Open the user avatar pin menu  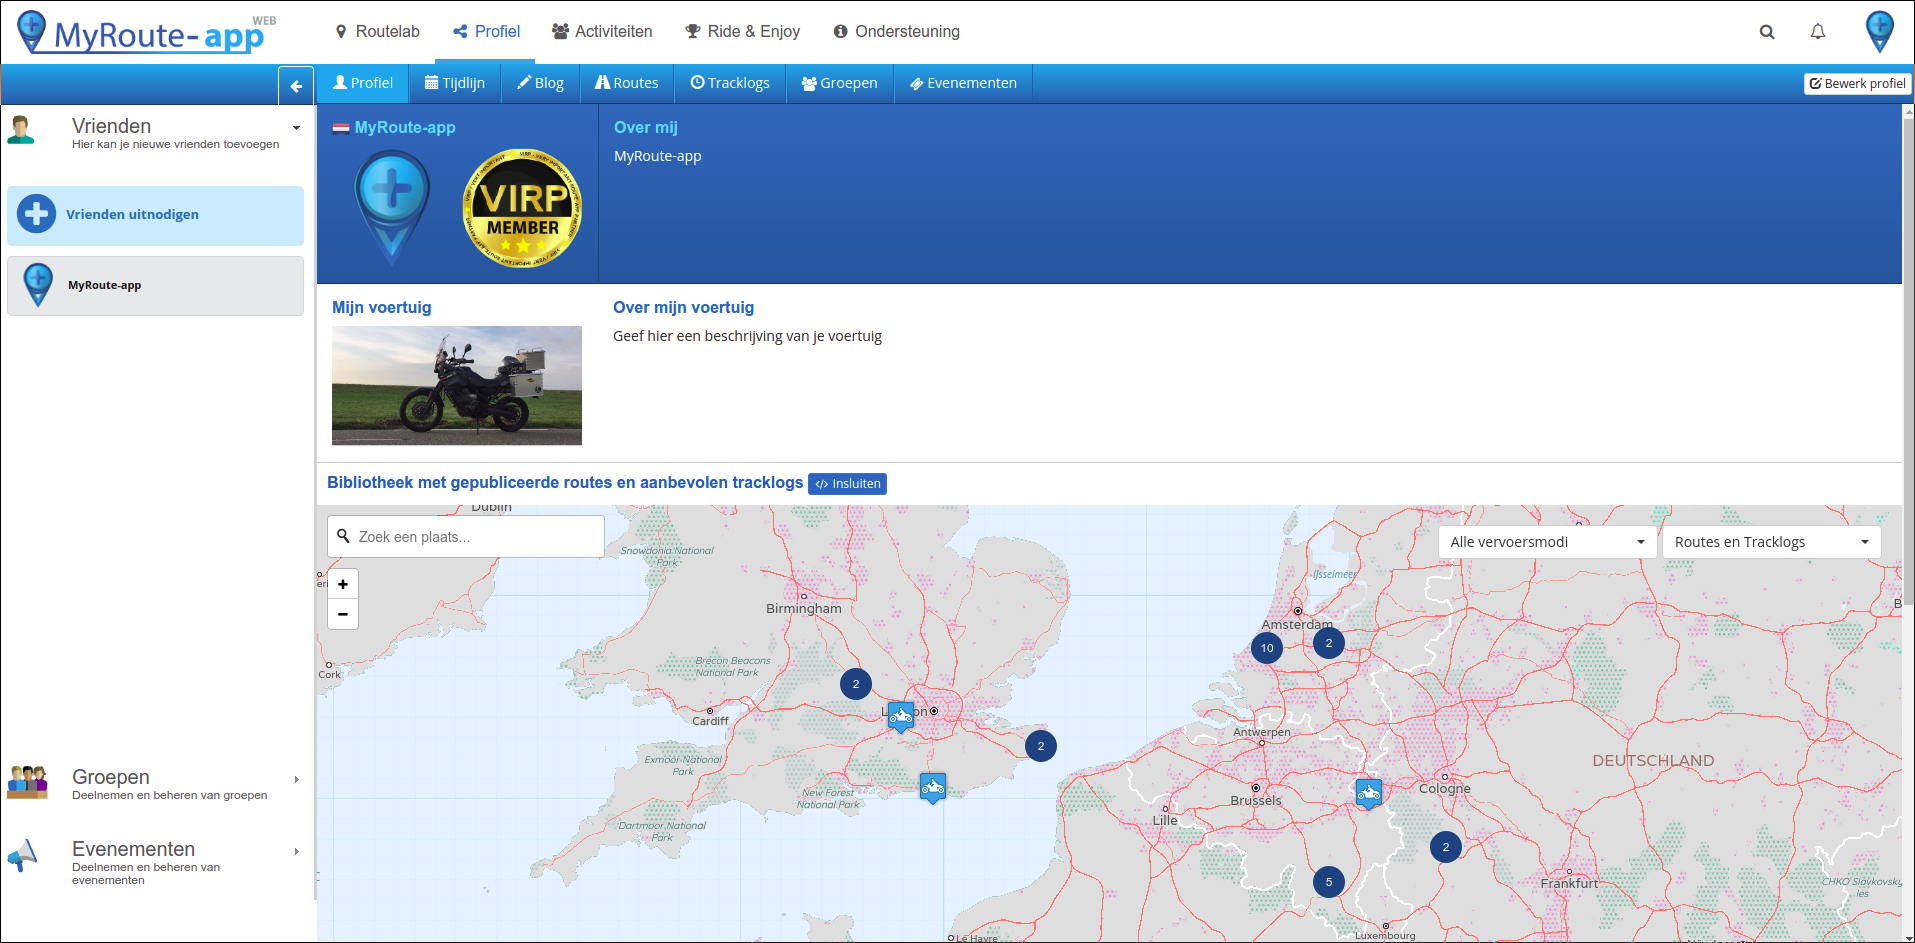pyautogui.click(x=1880, y=31)
